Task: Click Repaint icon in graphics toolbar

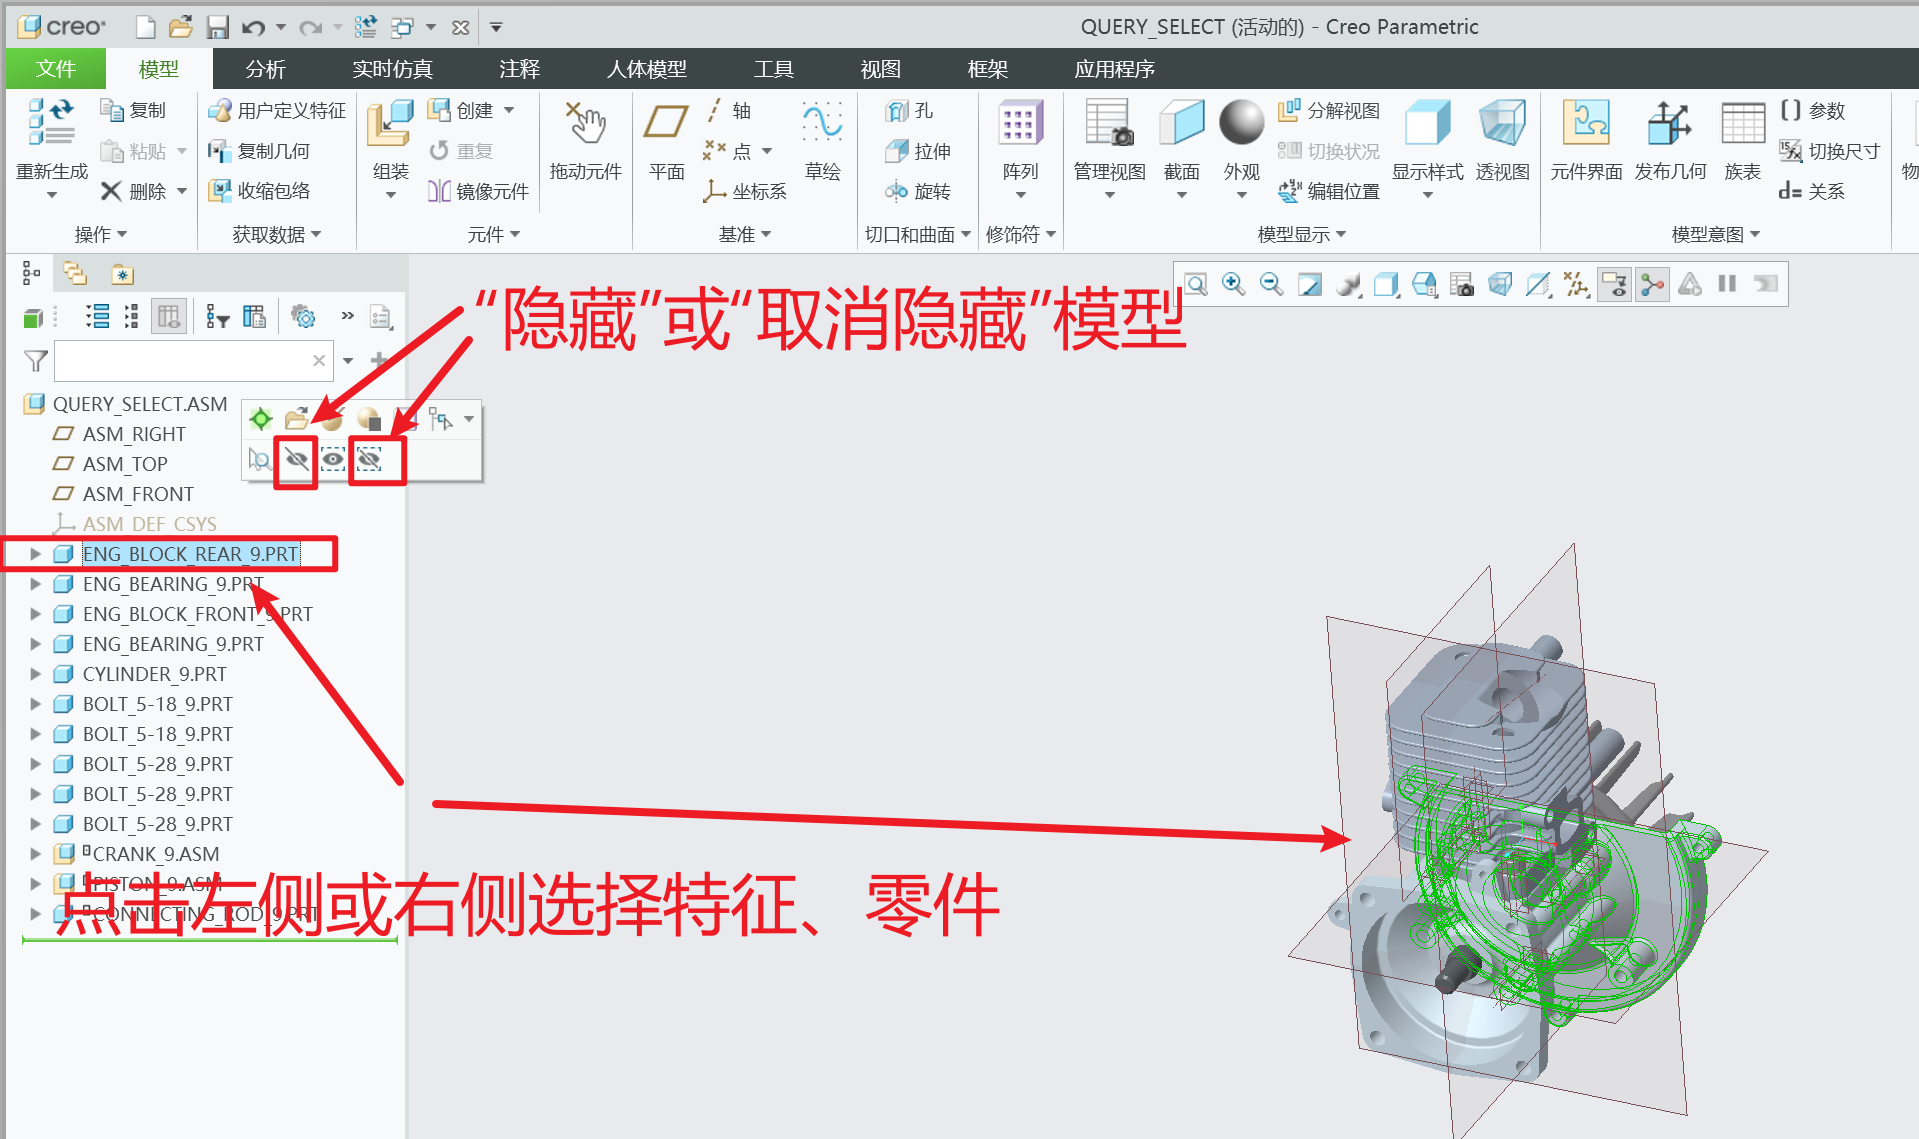Action: [1309, 285]
